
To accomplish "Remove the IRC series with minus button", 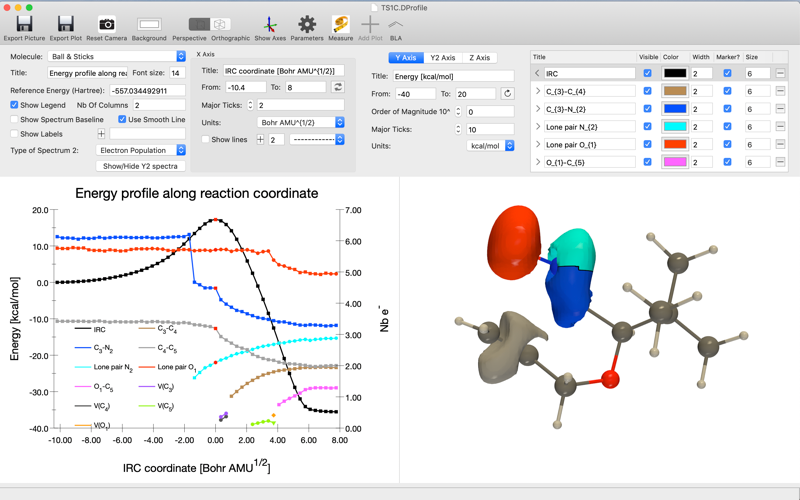I will pyautogui.click(x=780, y=73).
